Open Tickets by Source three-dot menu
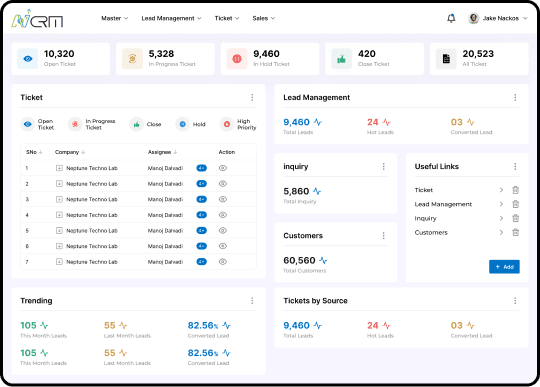540x387 pixels. [515, 301]
